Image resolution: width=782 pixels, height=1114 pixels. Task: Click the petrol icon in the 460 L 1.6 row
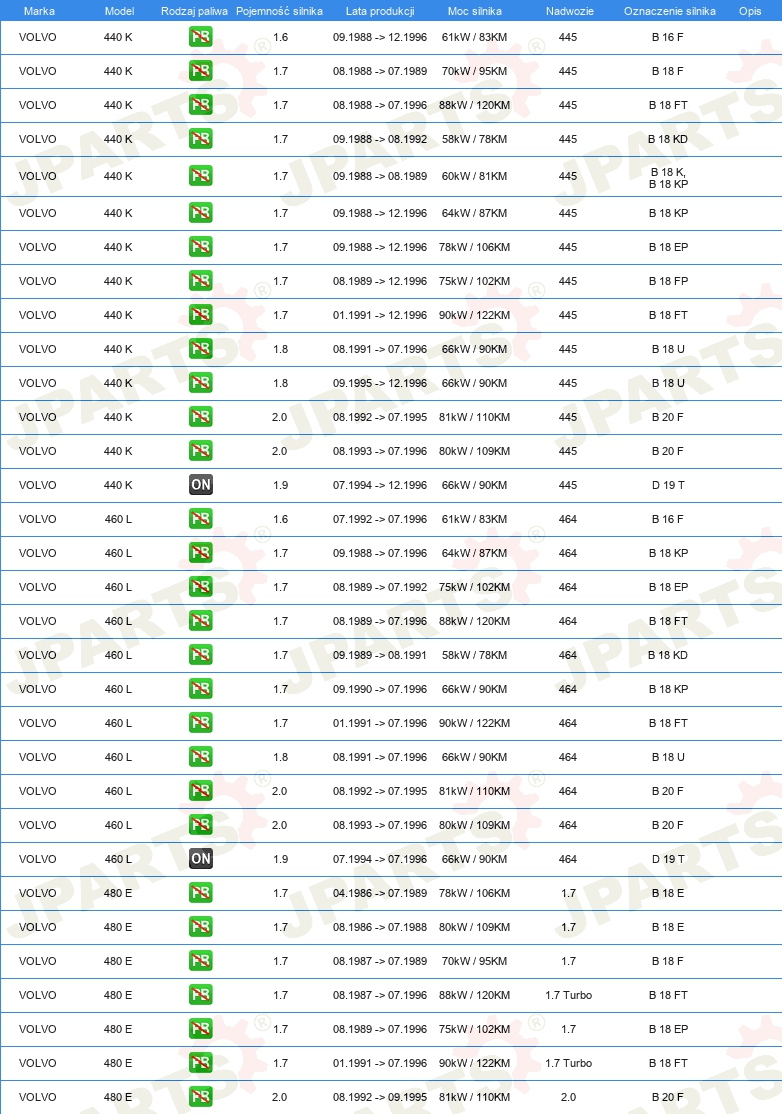point(201,519)
